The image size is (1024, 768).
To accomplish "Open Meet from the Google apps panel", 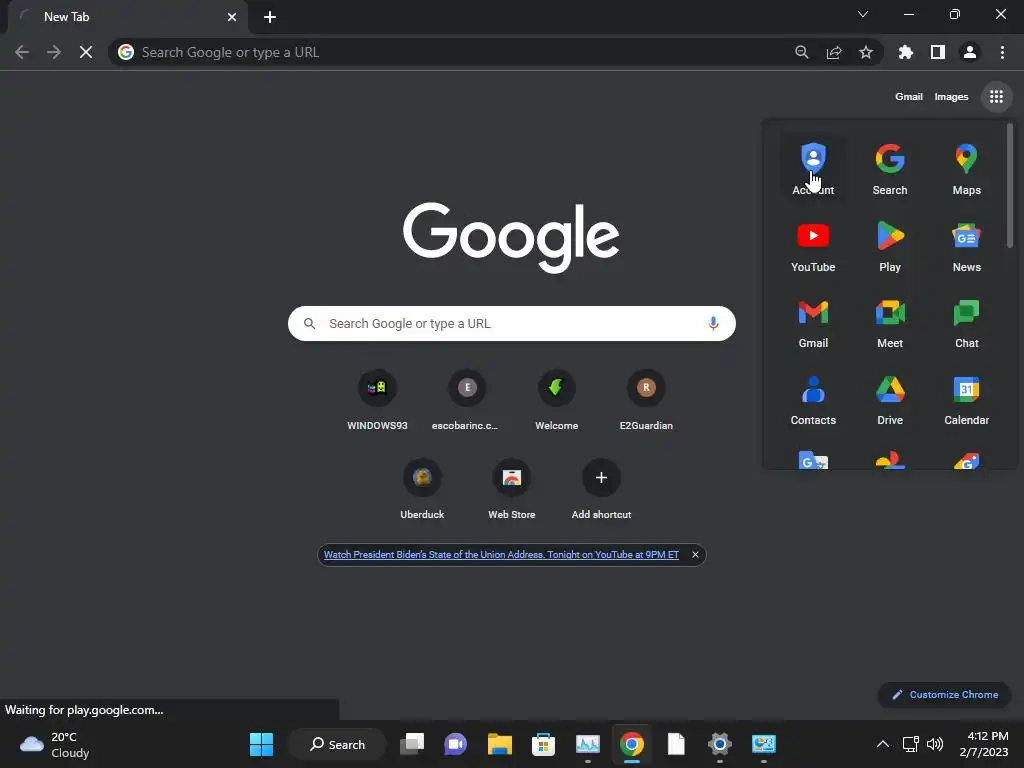I will click(x=889, y=323).
